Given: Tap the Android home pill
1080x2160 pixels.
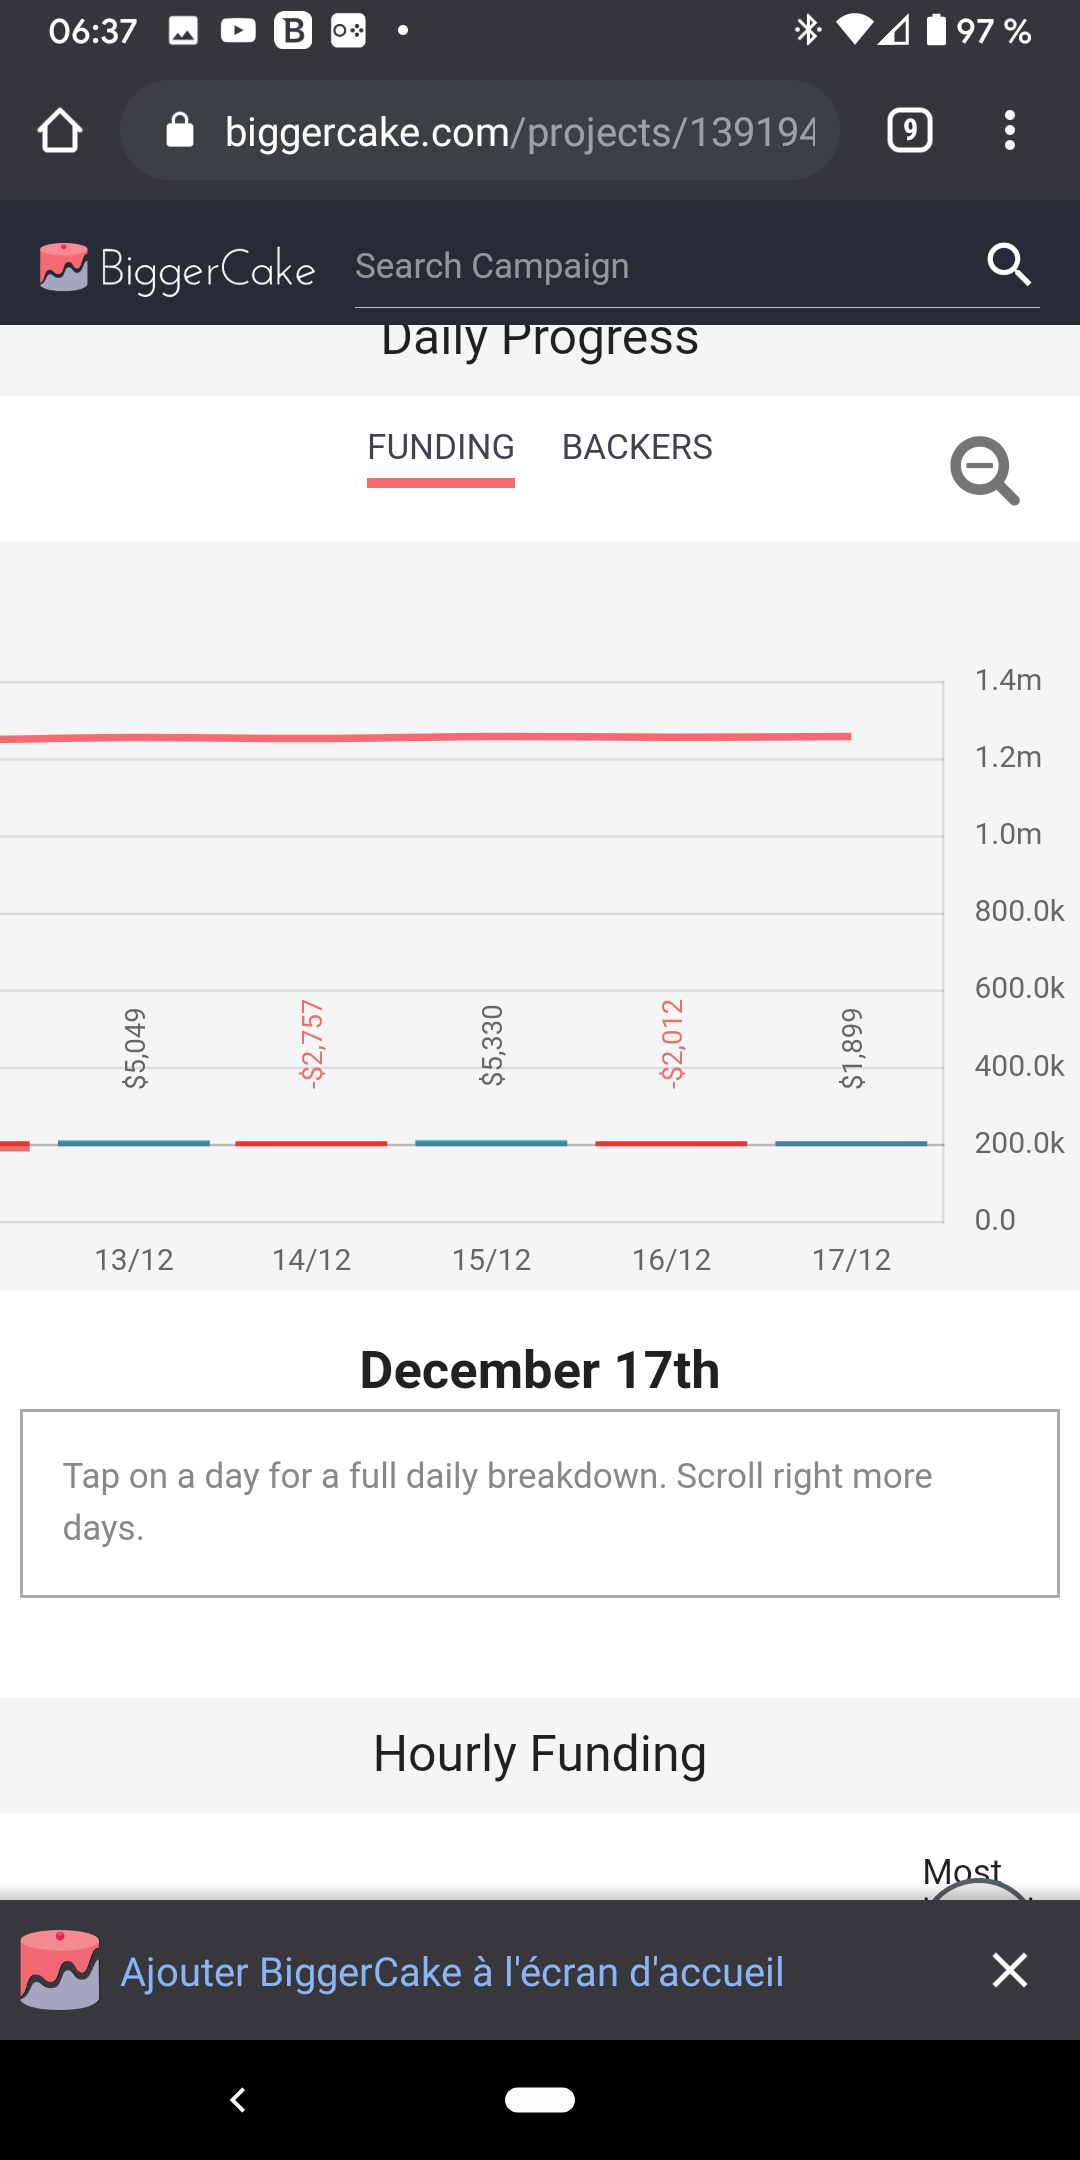Looking at the screenshot, I should pyautogui.click(x=540, y=2100).
